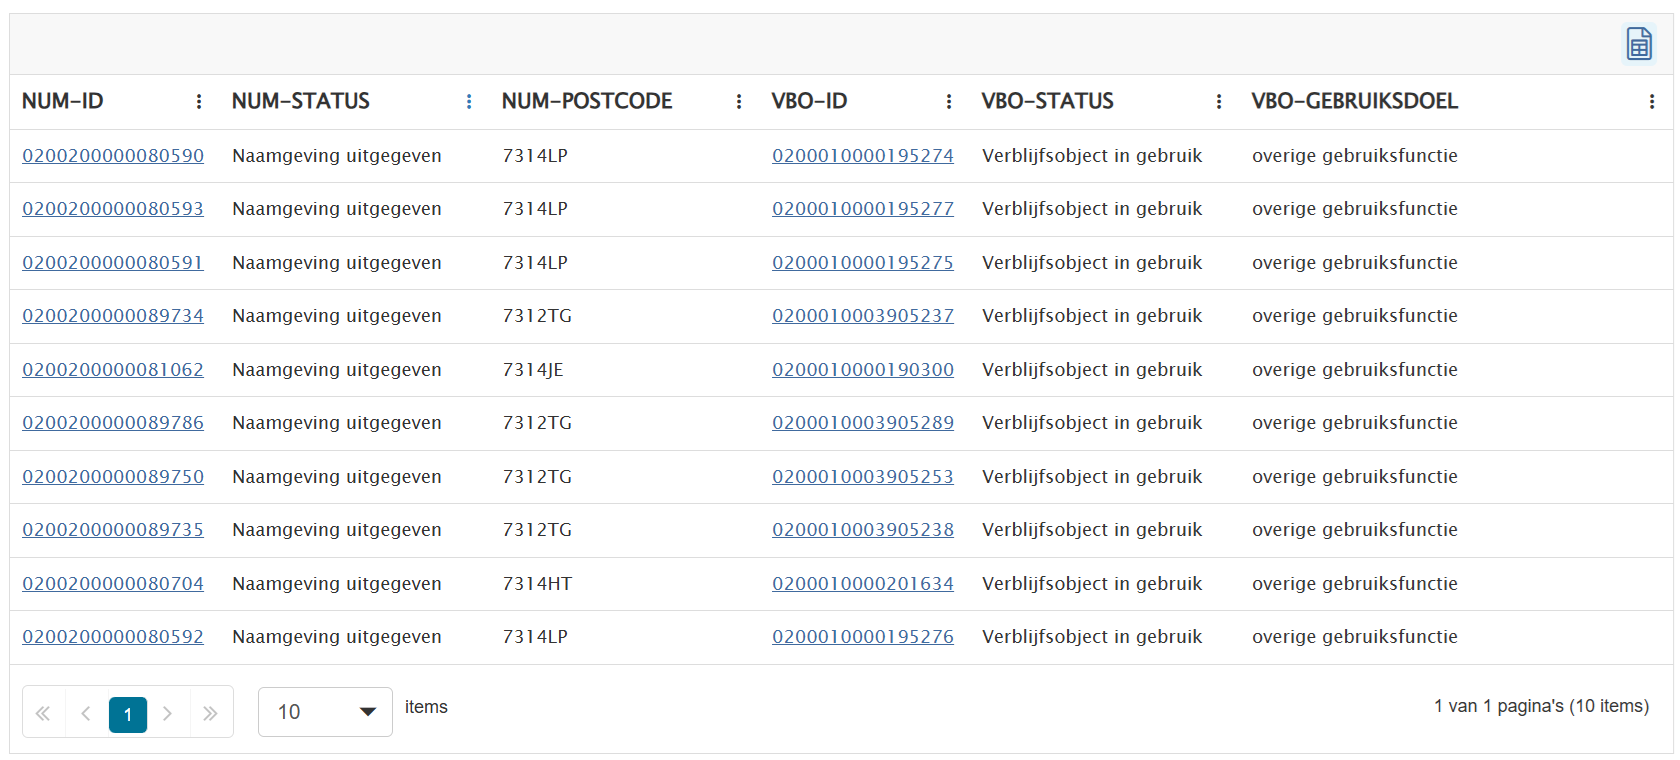Go to the previous page arrow

(86, 713)
